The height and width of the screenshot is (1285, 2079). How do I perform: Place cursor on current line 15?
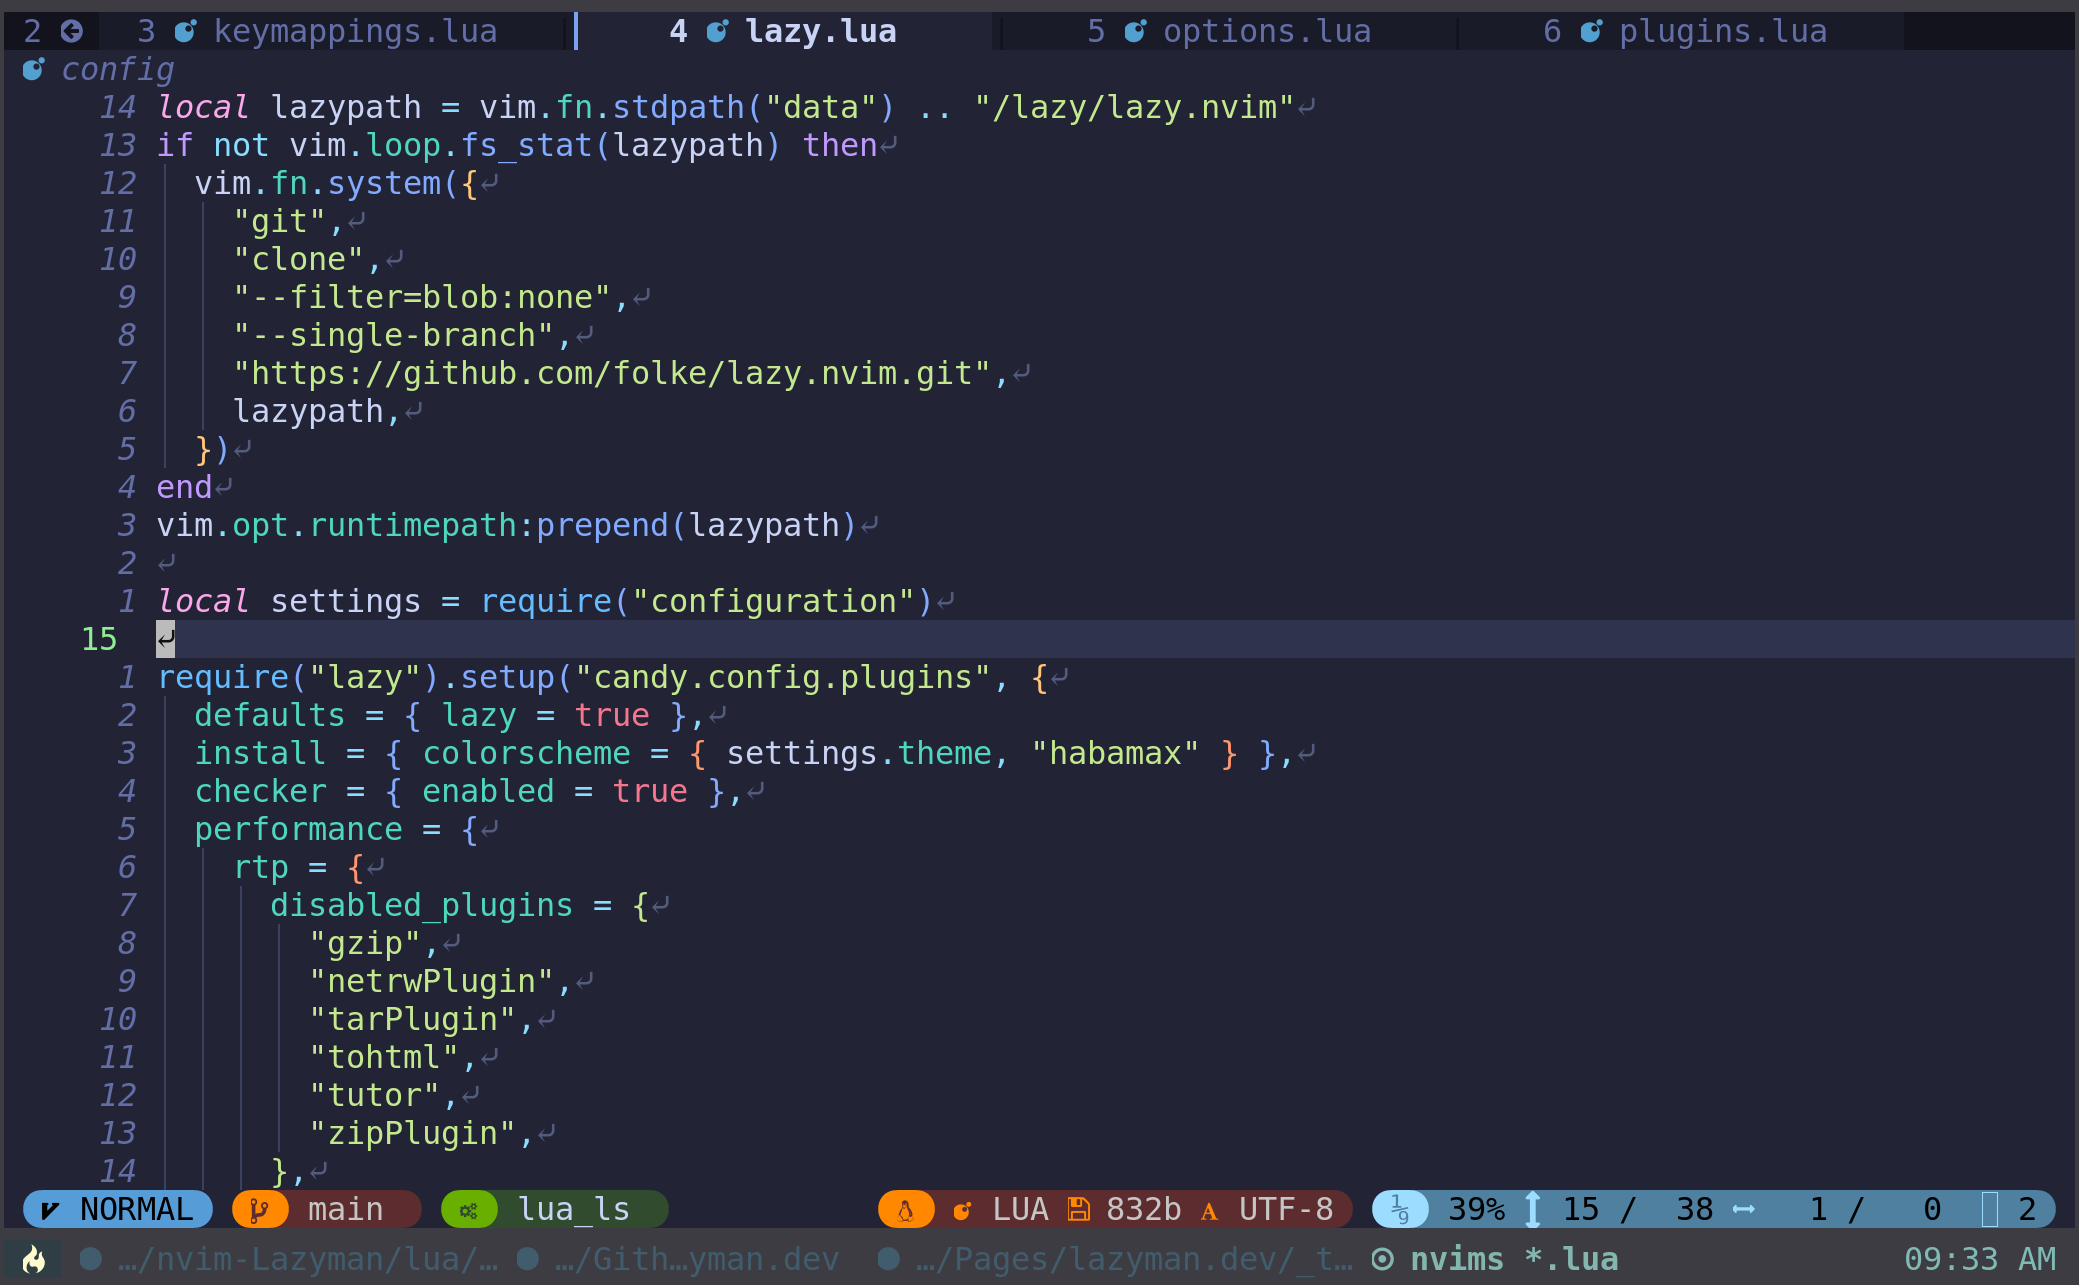[166, 639]
